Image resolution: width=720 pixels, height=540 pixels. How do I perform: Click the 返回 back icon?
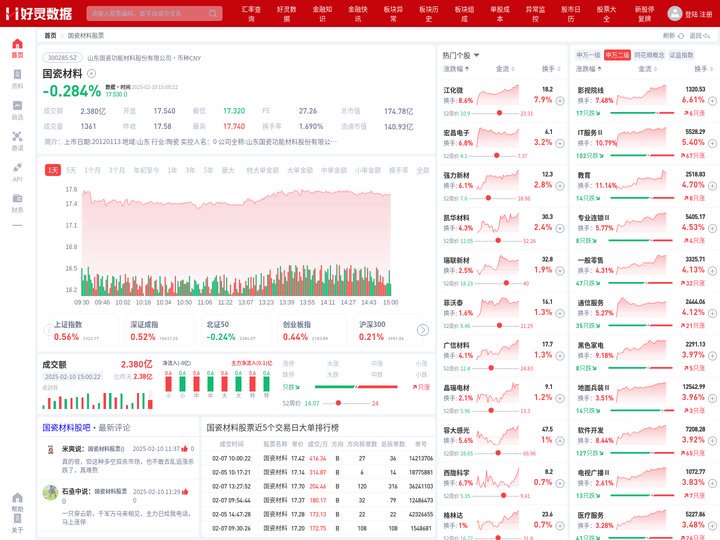click(707, 35)
